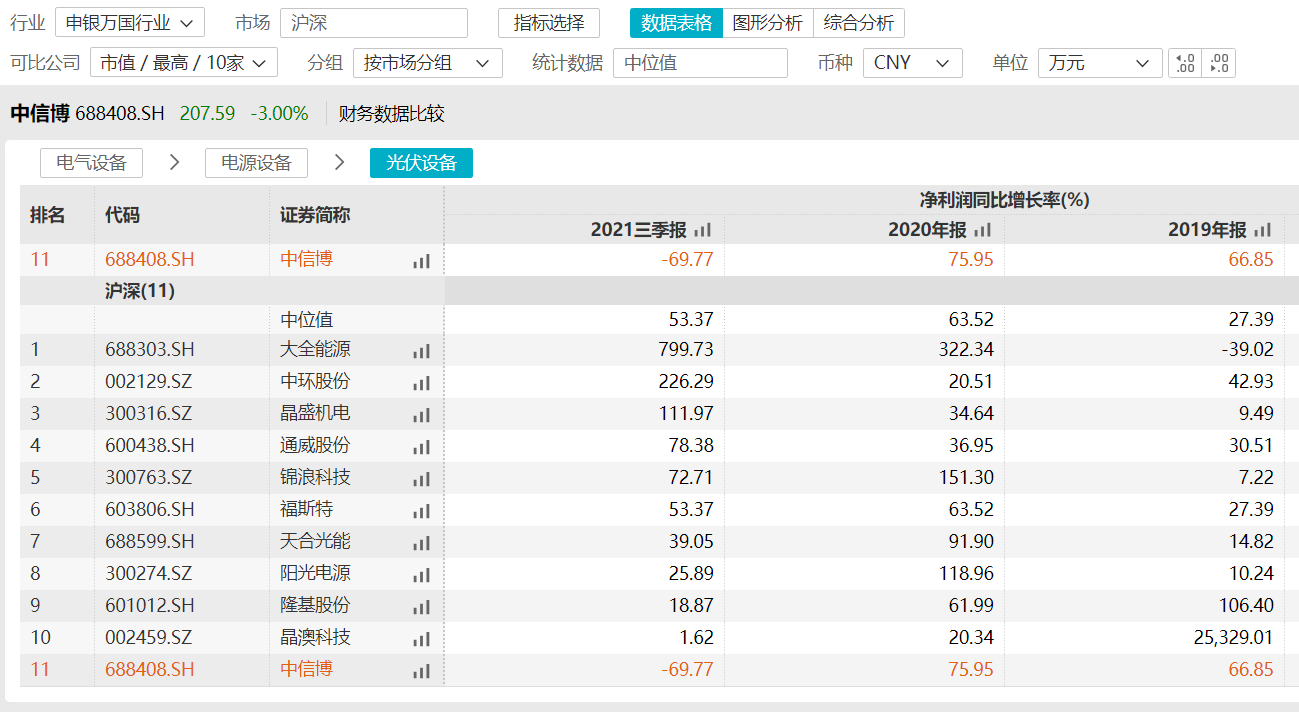
Task: Select the 数据表格 tab
Action: tap(676, 23)
